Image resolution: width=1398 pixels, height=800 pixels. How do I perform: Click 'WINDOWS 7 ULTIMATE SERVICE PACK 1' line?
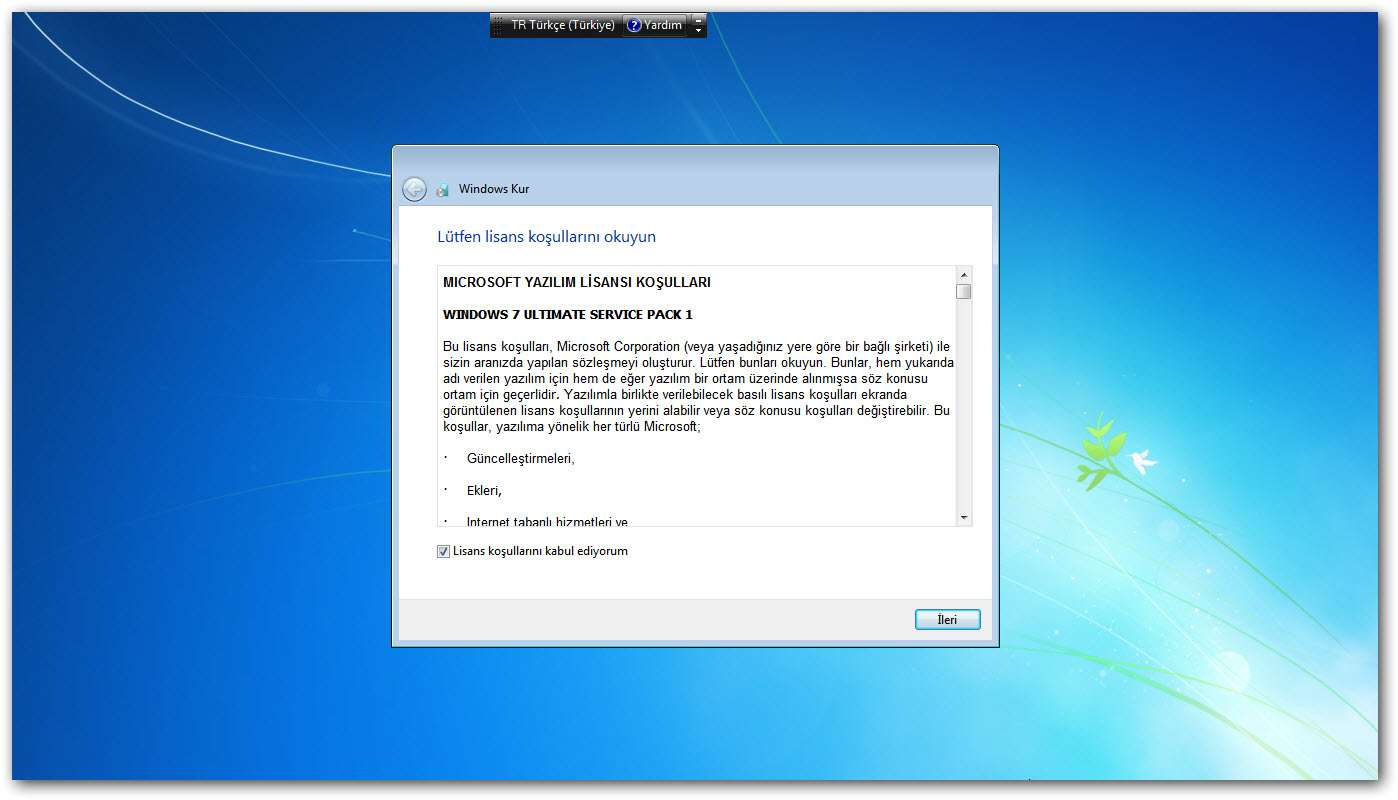tap(568, 314)
